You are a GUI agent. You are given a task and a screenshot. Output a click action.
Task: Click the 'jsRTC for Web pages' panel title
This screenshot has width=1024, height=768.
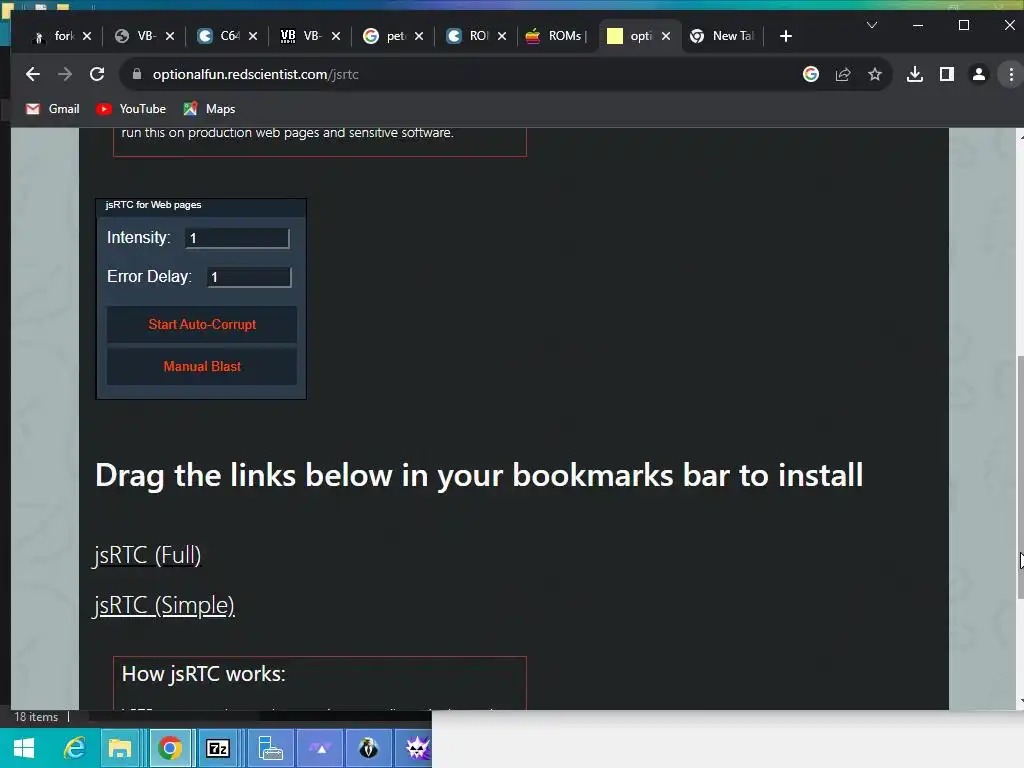pos(153,204)
